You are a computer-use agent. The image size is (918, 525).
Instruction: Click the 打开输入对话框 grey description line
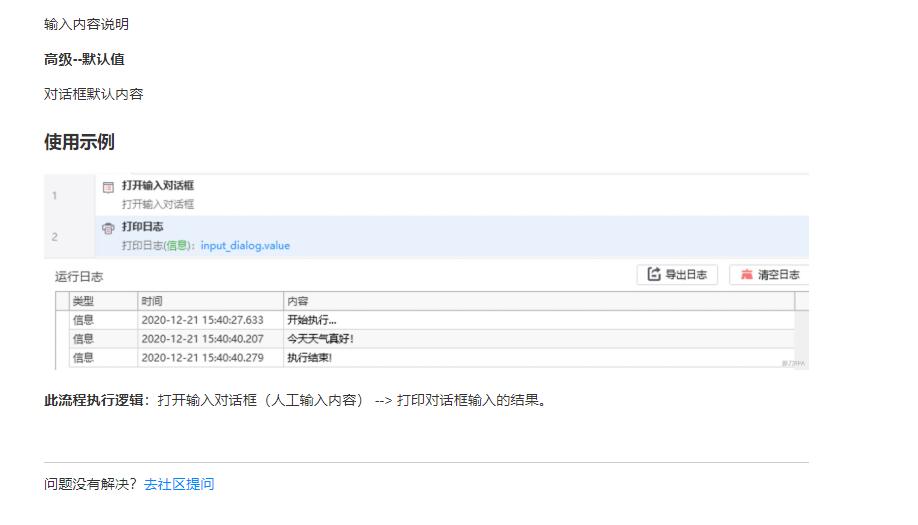pos(157,204)
